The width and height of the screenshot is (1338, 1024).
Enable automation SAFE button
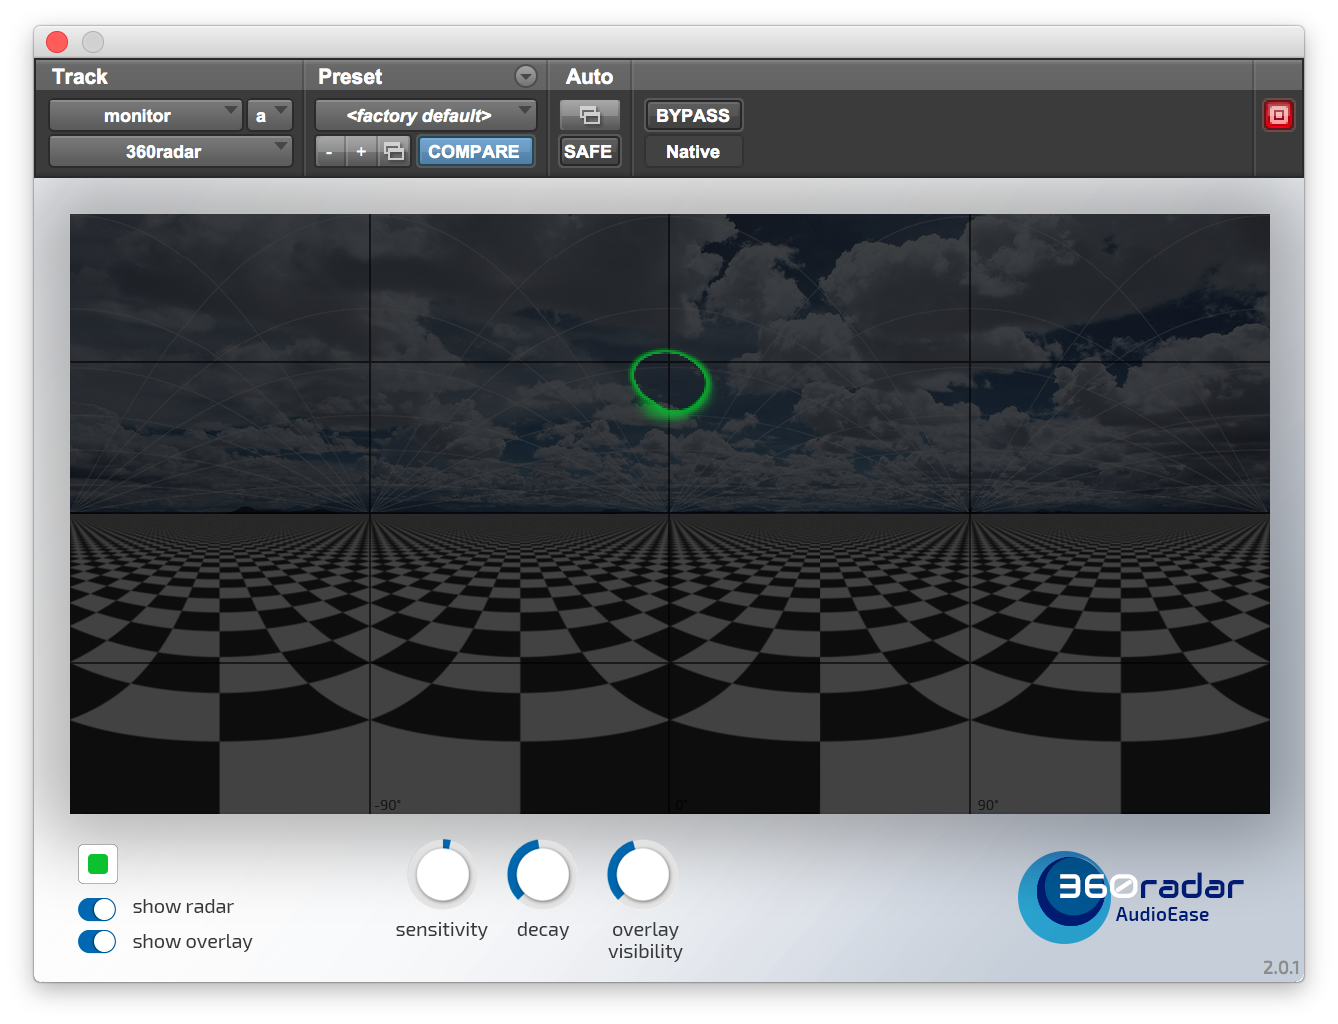click(588, 152)
